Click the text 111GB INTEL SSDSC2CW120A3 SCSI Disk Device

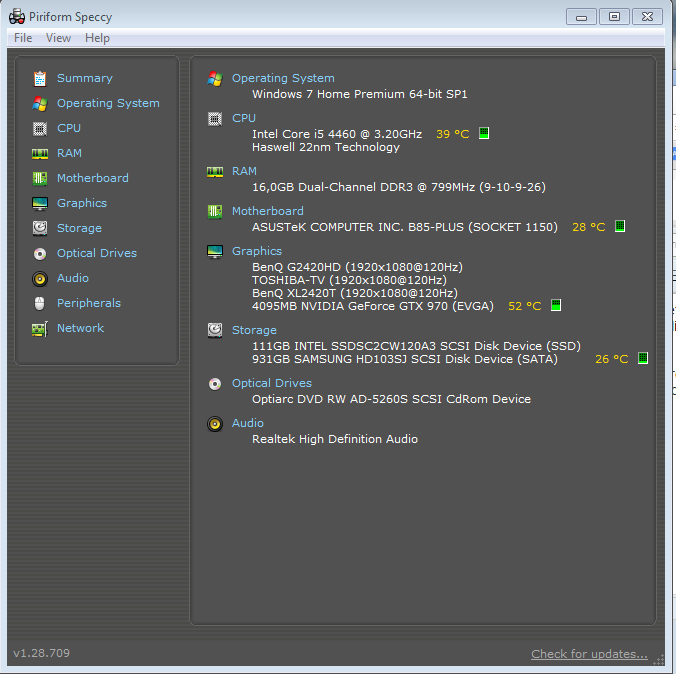click(397, 346)
